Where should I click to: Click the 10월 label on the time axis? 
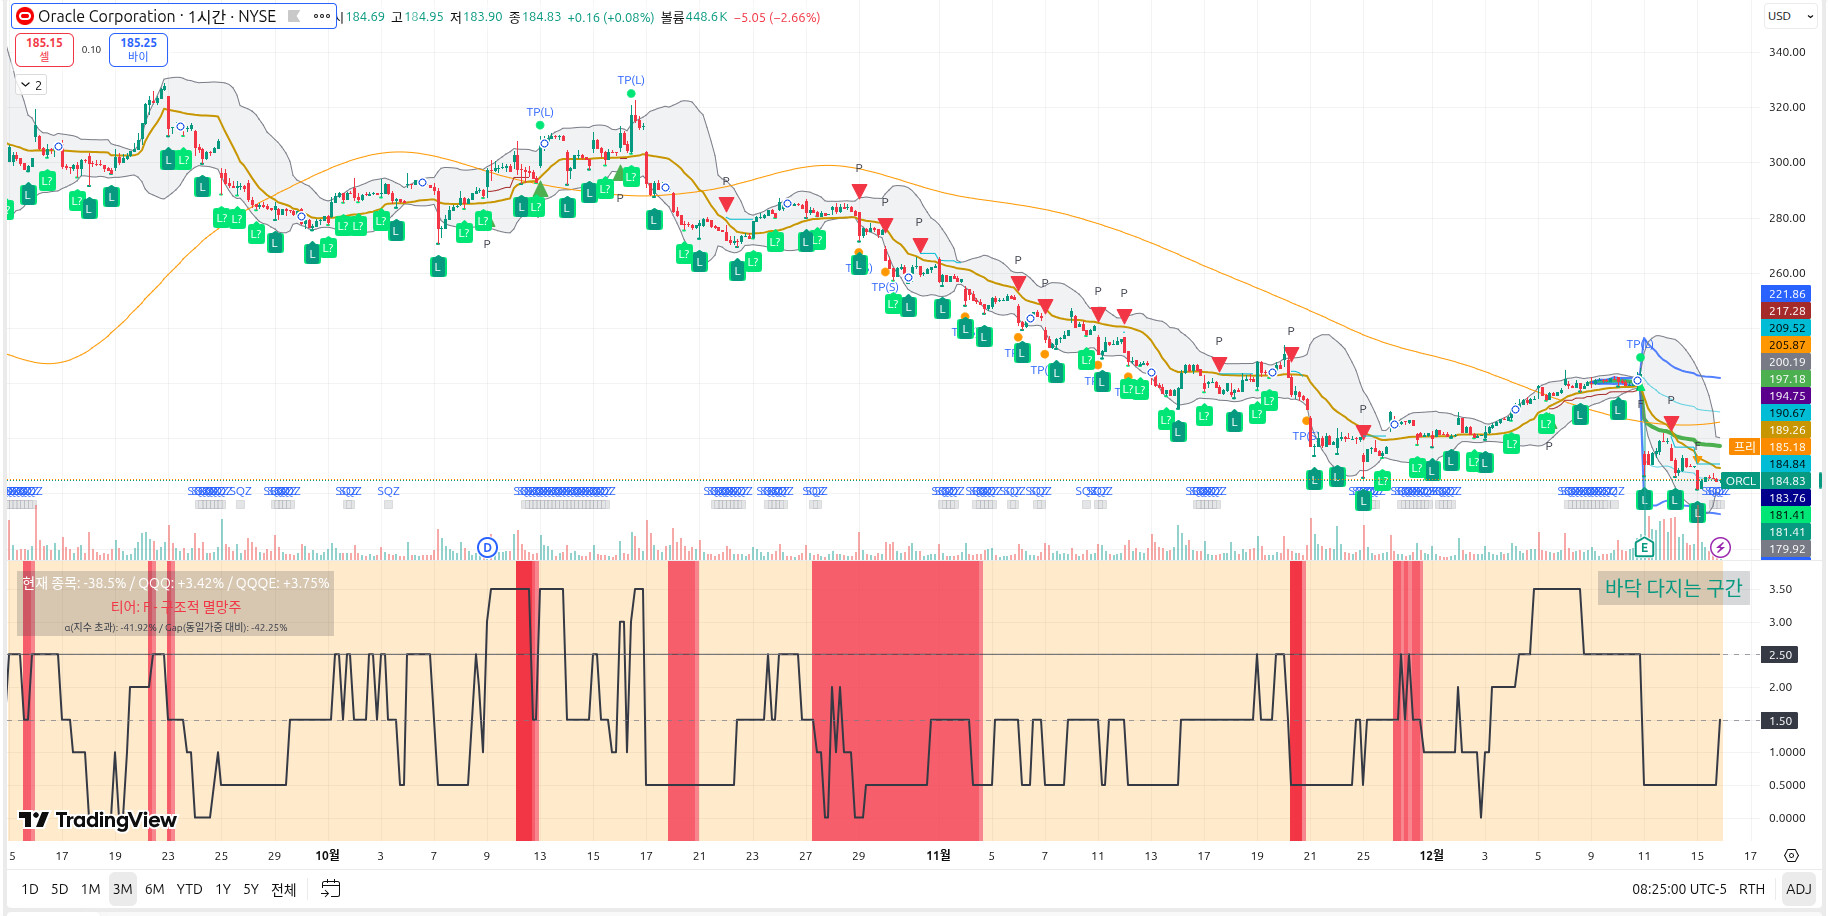coord(327,855)
